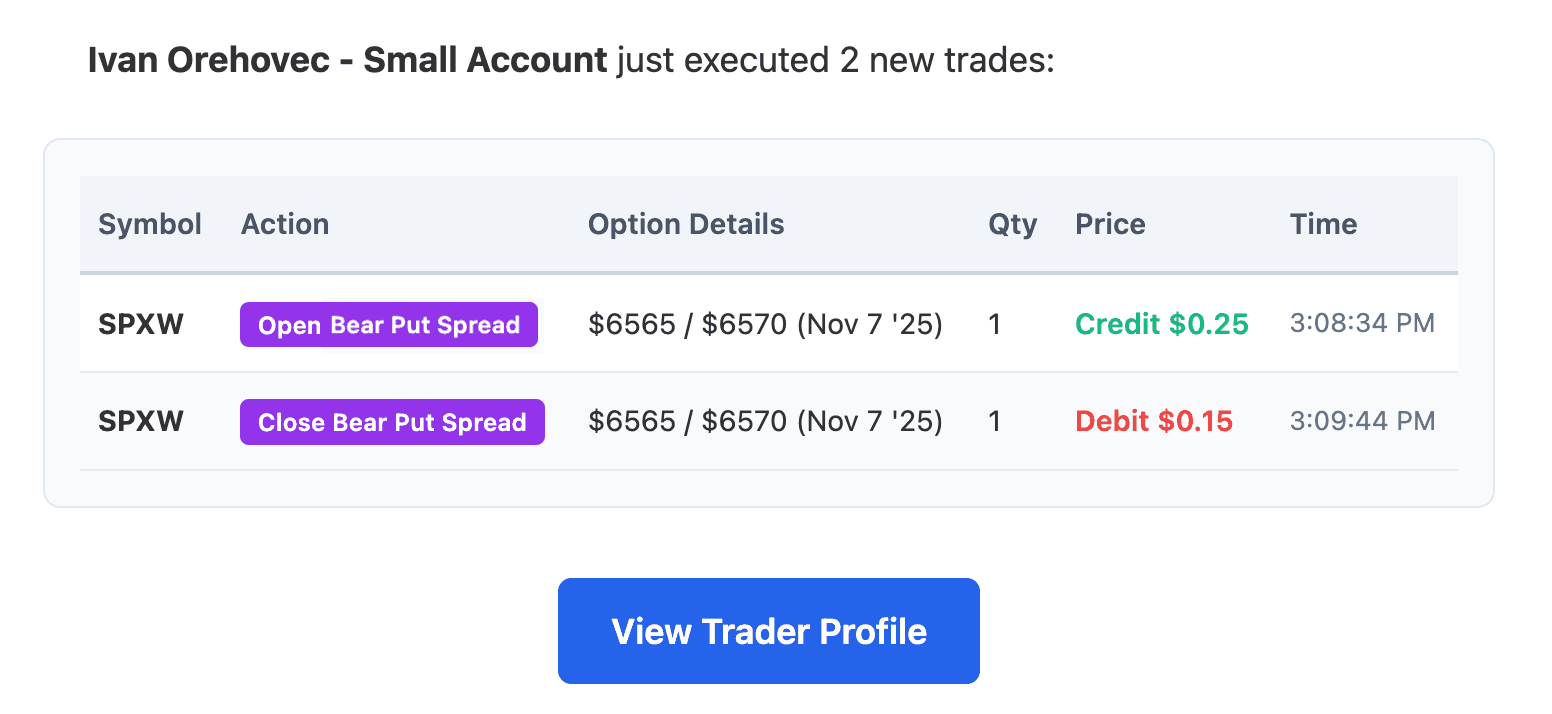Click the Qty column header
This screenshot has width=1552, height=714.
(1012, 224)
